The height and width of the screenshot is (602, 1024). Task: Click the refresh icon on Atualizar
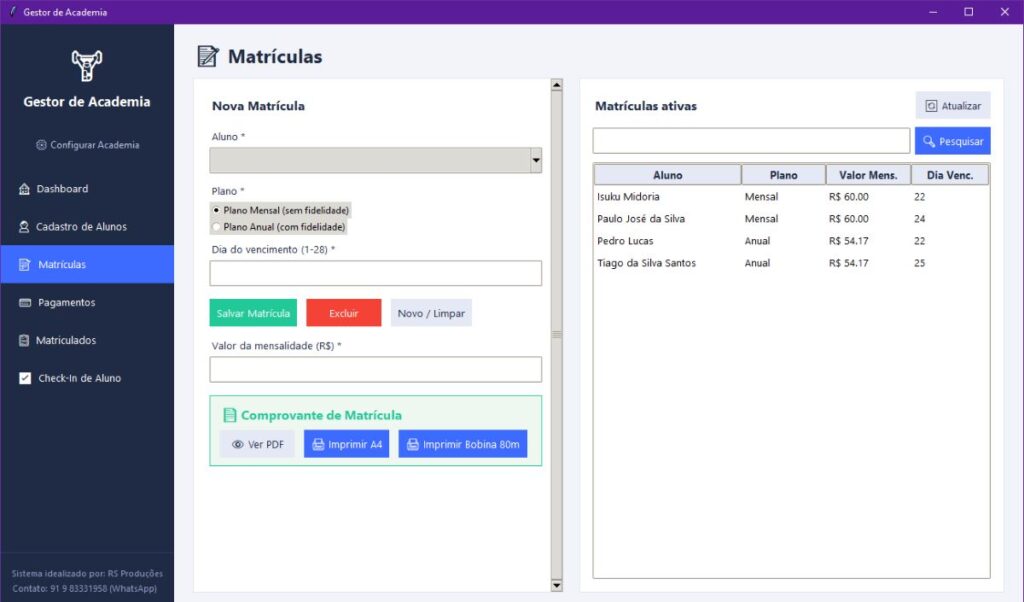[x=931, y=106]
